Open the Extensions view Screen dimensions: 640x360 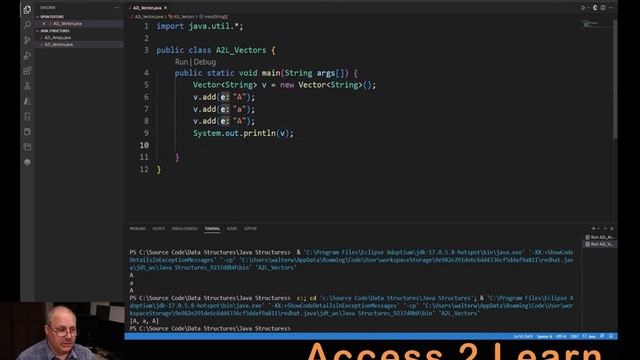(27, 71)
